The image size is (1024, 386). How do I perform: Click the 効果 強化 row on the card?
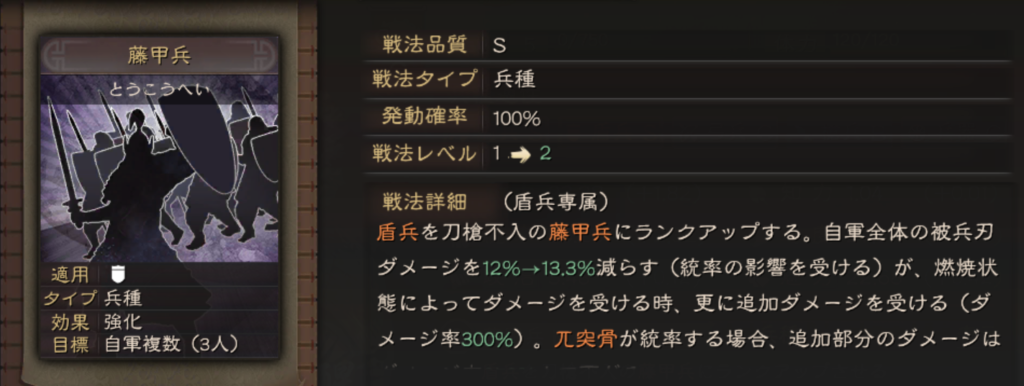coord(159,321)
